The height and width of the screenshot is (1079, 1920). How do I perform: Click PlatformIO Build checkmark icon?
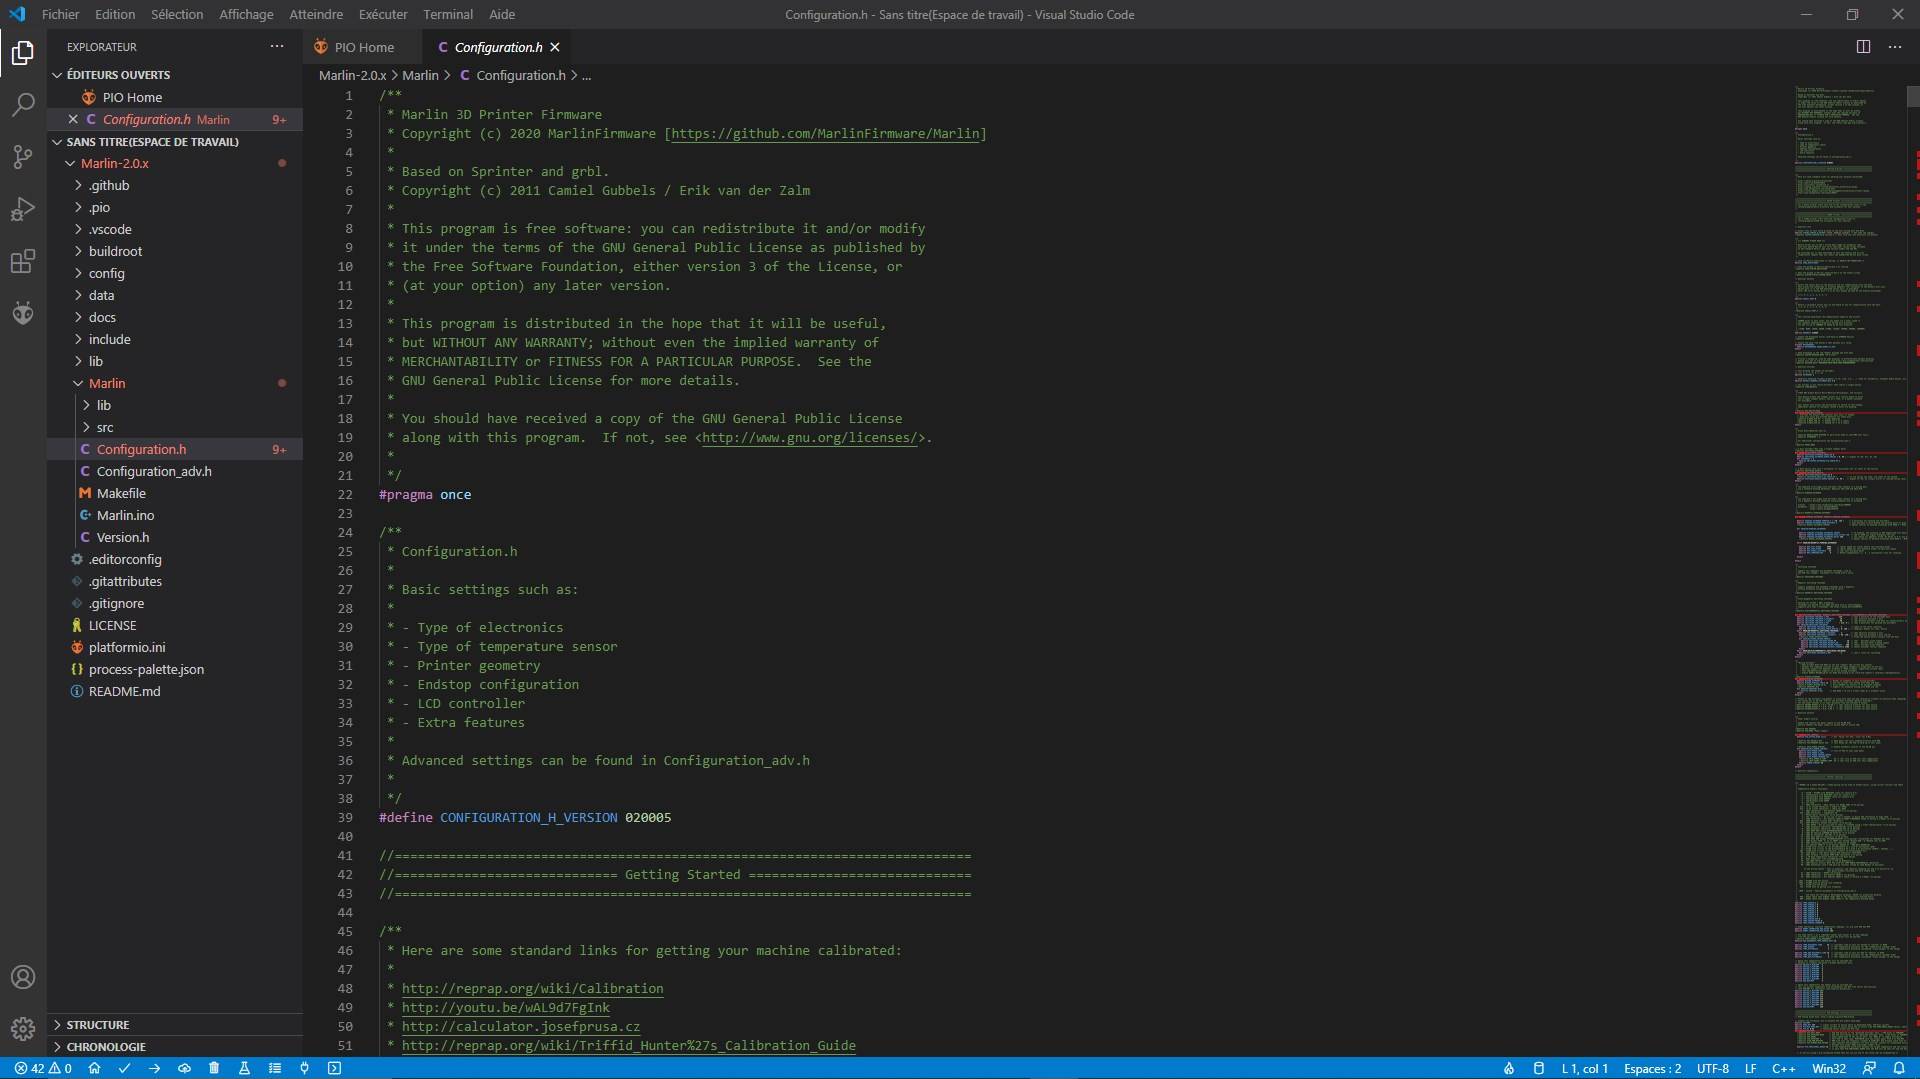pos(124,1068)
